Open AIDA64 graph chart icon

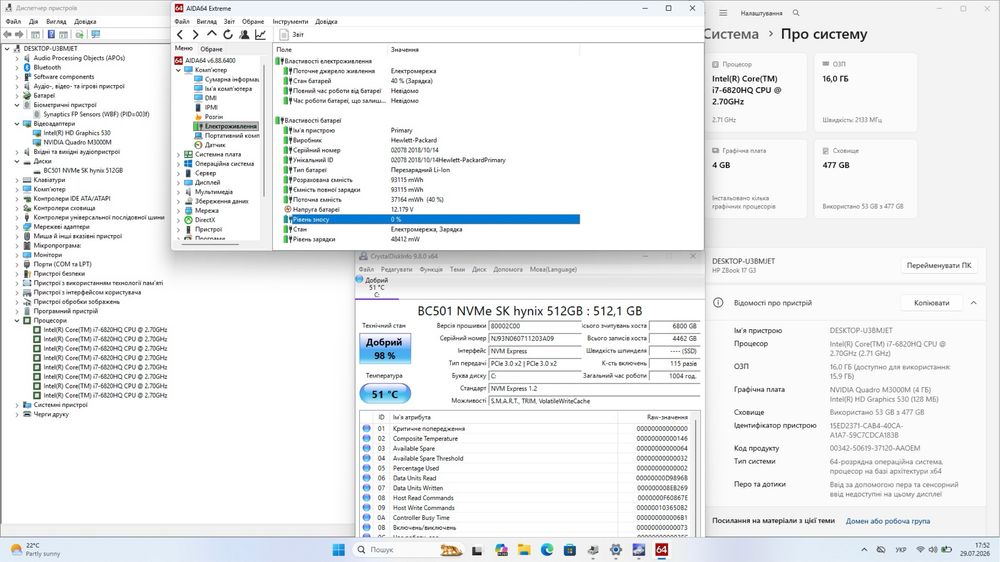tap(260, 34)
